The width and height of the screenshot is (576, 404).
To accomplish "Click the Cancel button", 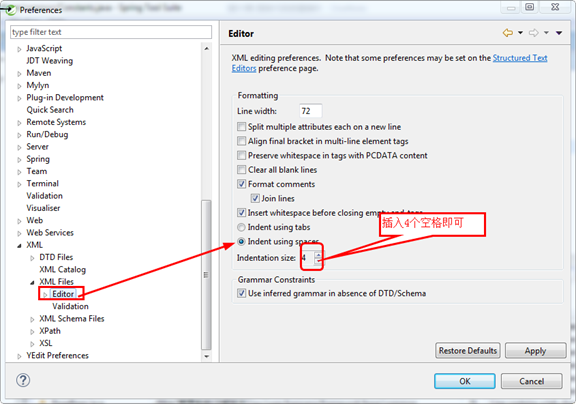I will (x=531, y=381).
